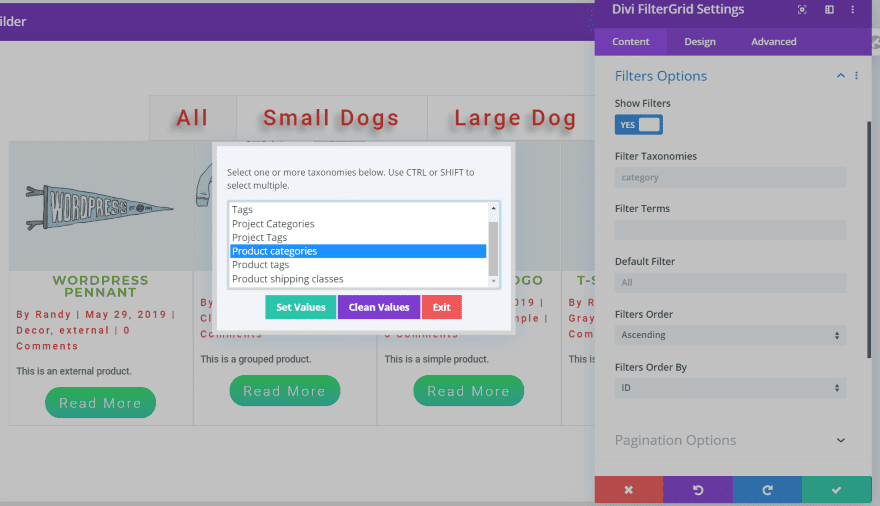The width and height of the screenshot is (880, 506).
Task: Click the Filter Terms field
Action: pos(730,230)
